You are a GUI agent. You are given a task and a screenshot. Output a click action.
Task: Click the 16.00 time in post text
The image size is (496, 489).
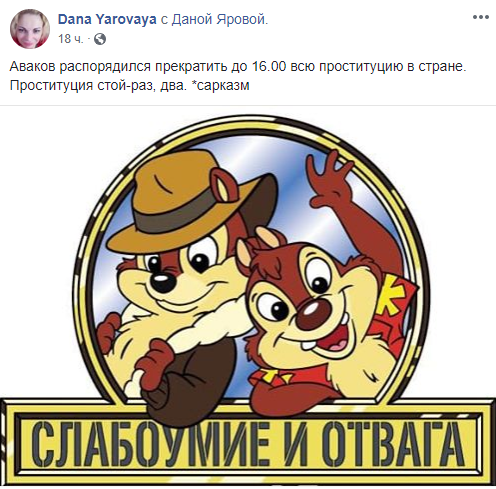269,67
